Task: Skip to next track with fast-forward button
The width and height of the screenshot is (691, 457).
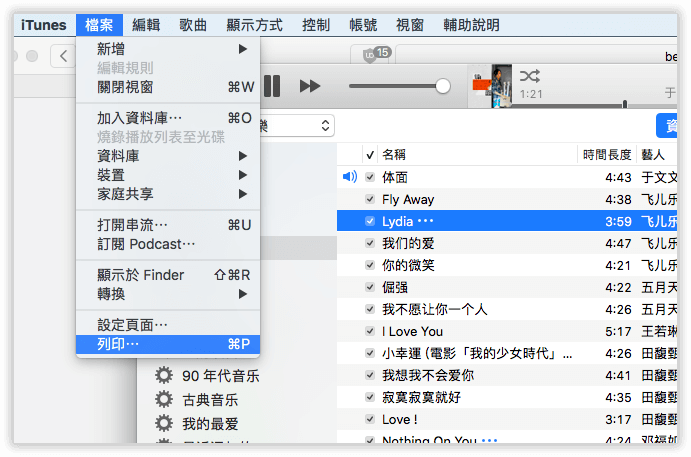Action: coord(310,86)
